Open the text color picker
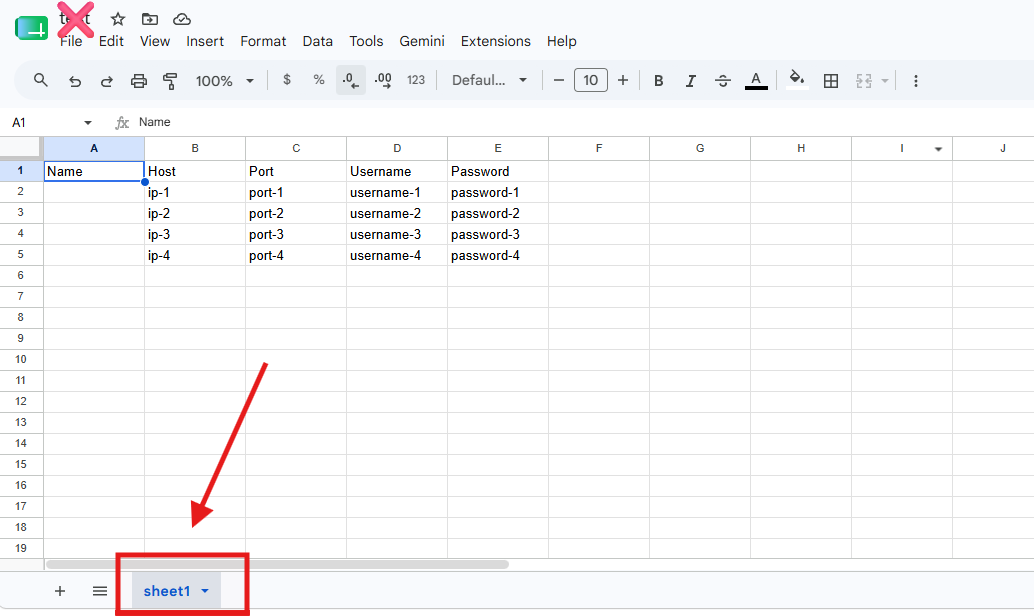The image size is (1034, 616). pyautogui.click(x=756, y=80)
